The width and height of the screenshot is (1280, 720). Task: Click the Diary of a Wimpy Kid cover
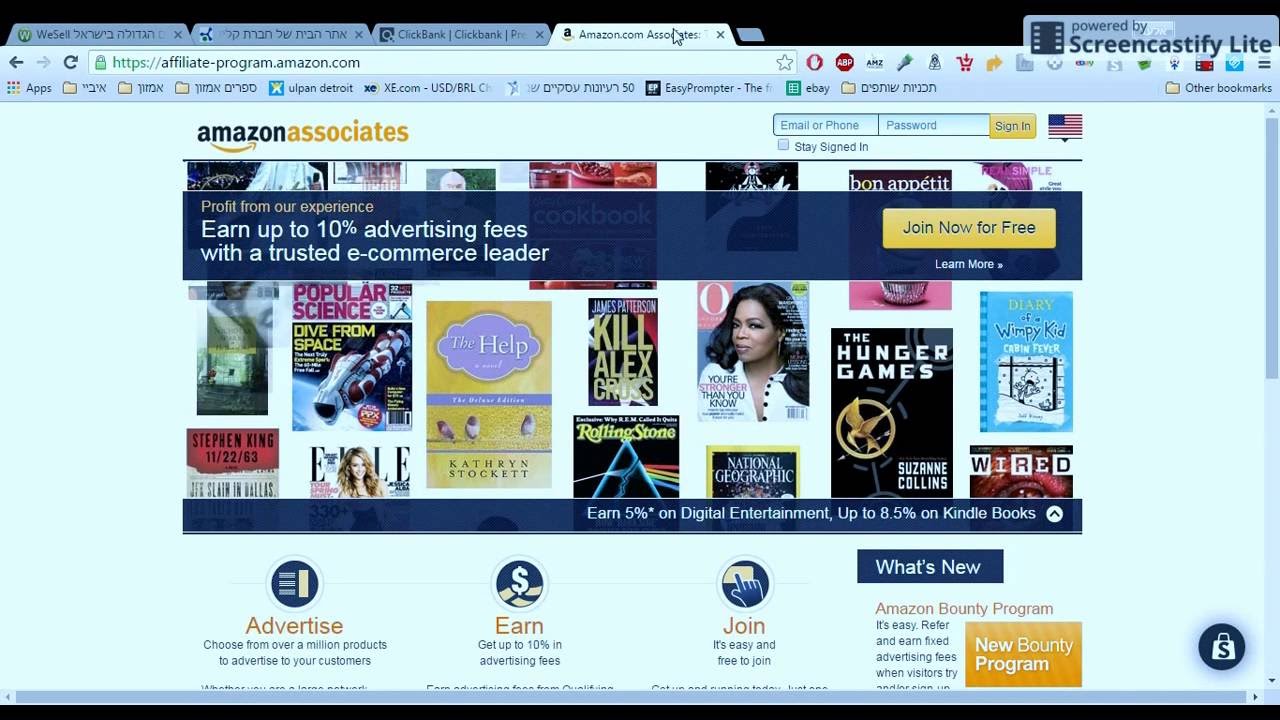(1026, 361)
